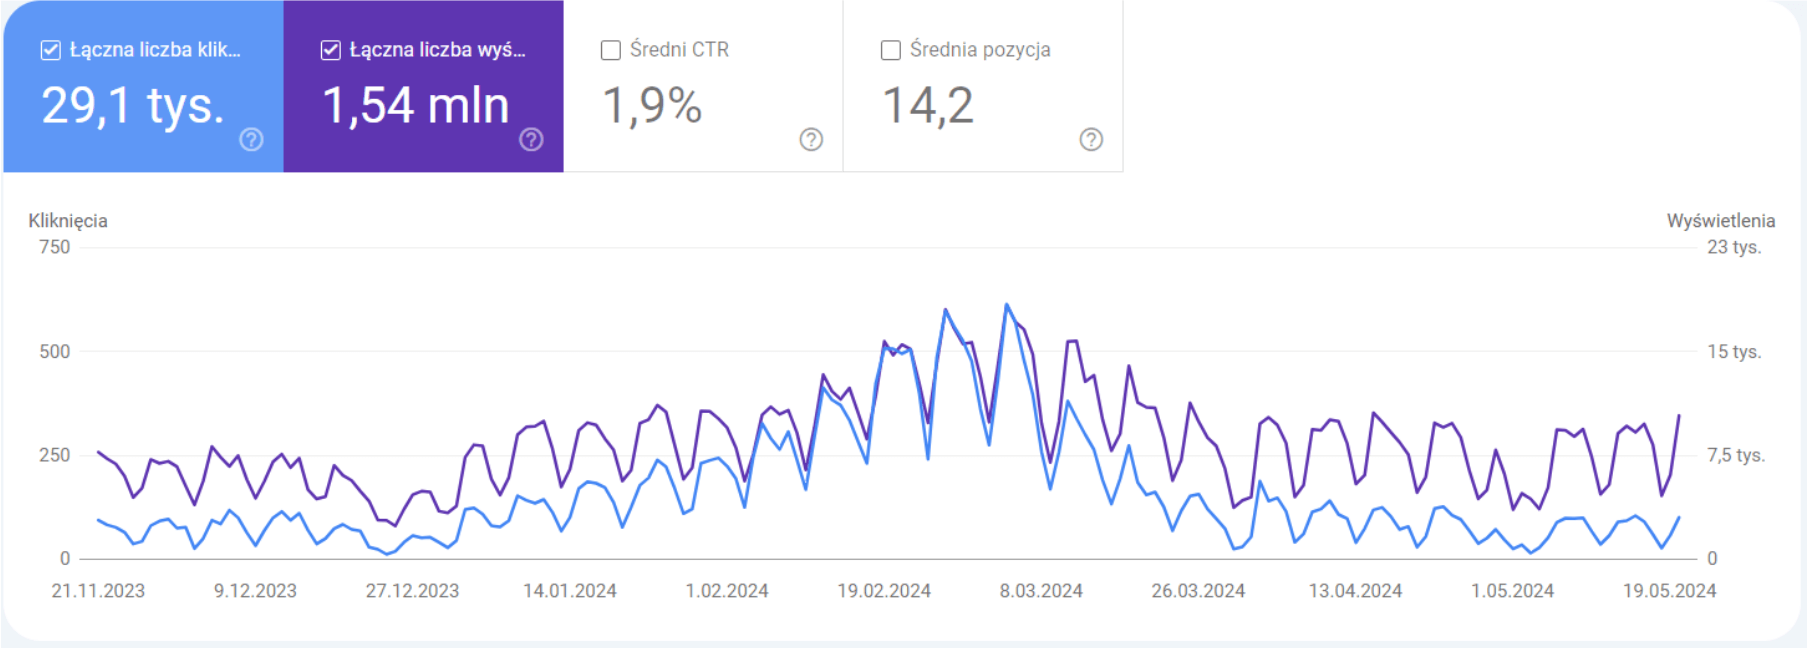The height and width of the screenshot is (650, 1808).
Task: Select the 29,1 tys. clicks value
Action: (x=133, y=106)
